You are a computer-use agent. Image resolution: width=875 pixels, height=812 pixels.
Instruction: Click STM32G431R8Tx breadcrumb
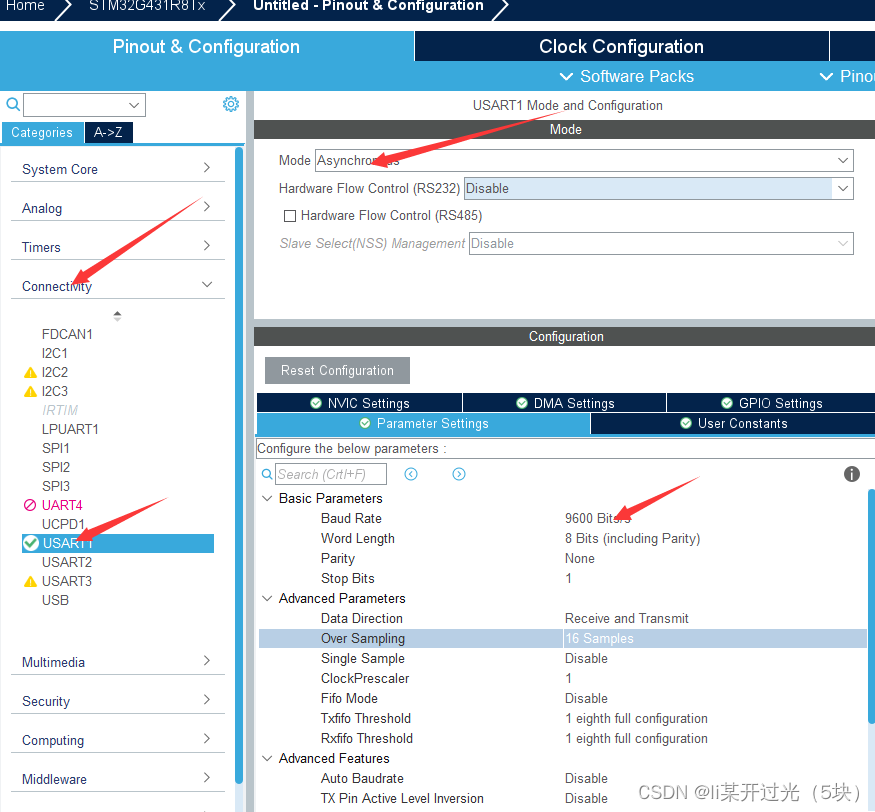(x=147, y=6)
